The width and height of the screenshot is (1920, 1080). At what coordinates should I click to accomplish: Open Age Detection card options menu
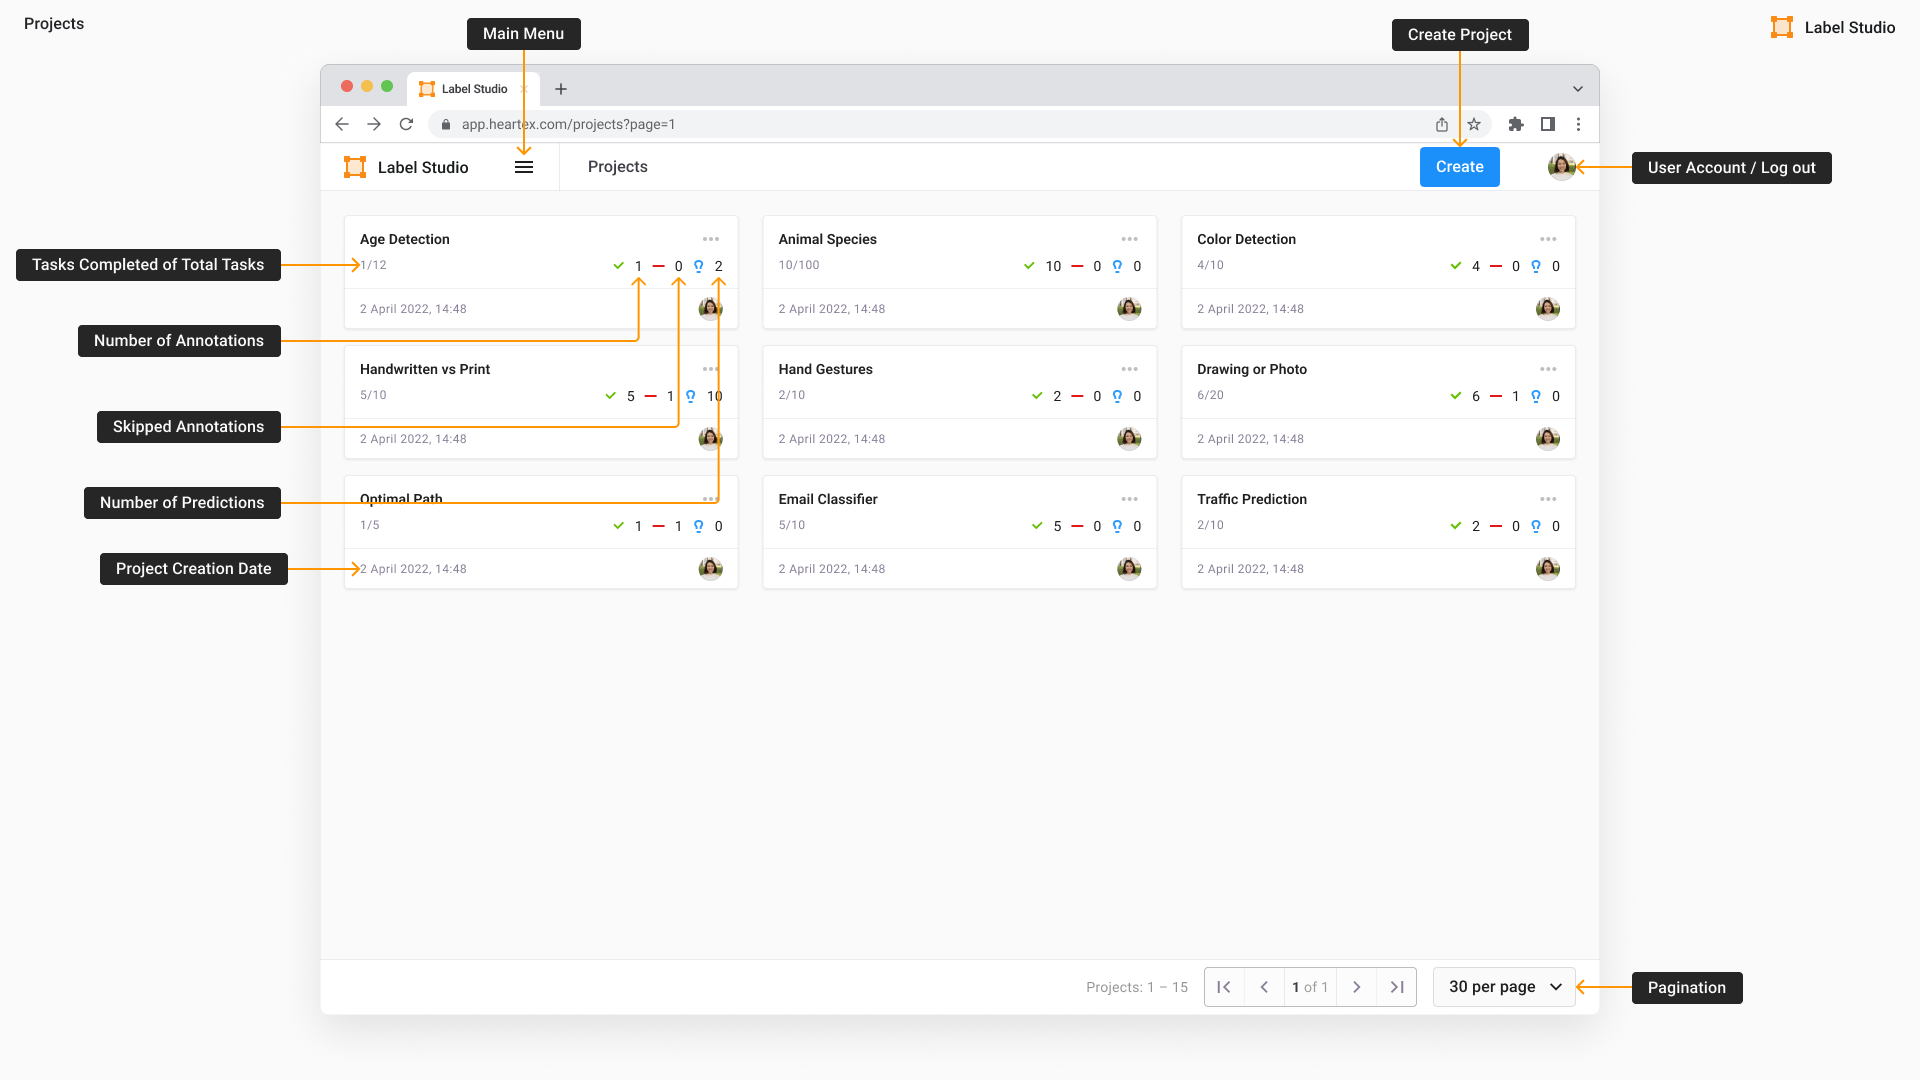pyautogui.click(x=711, y=239)
